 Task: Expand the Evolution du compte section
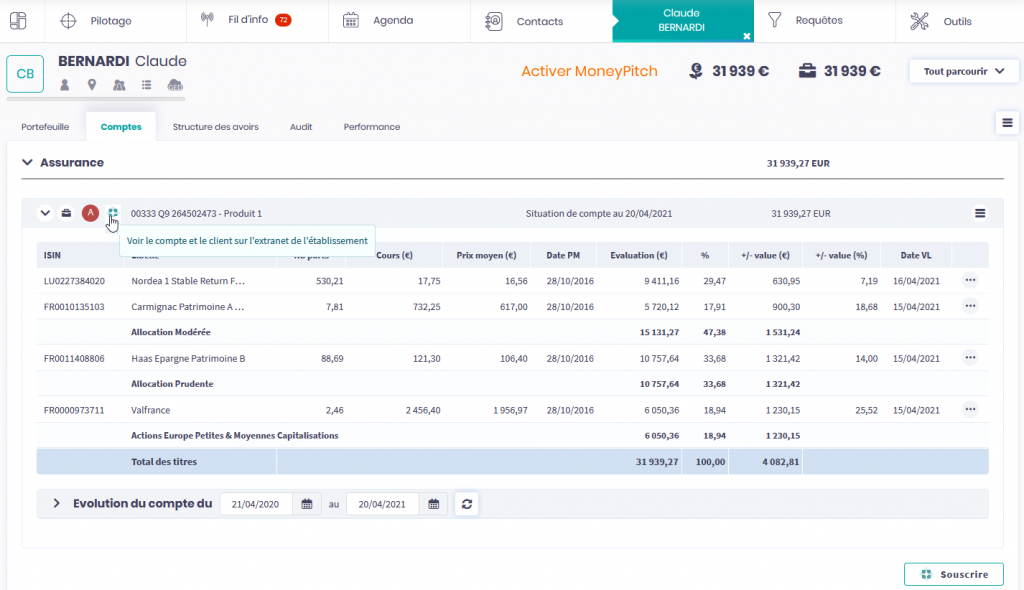[x=56, y=504]
